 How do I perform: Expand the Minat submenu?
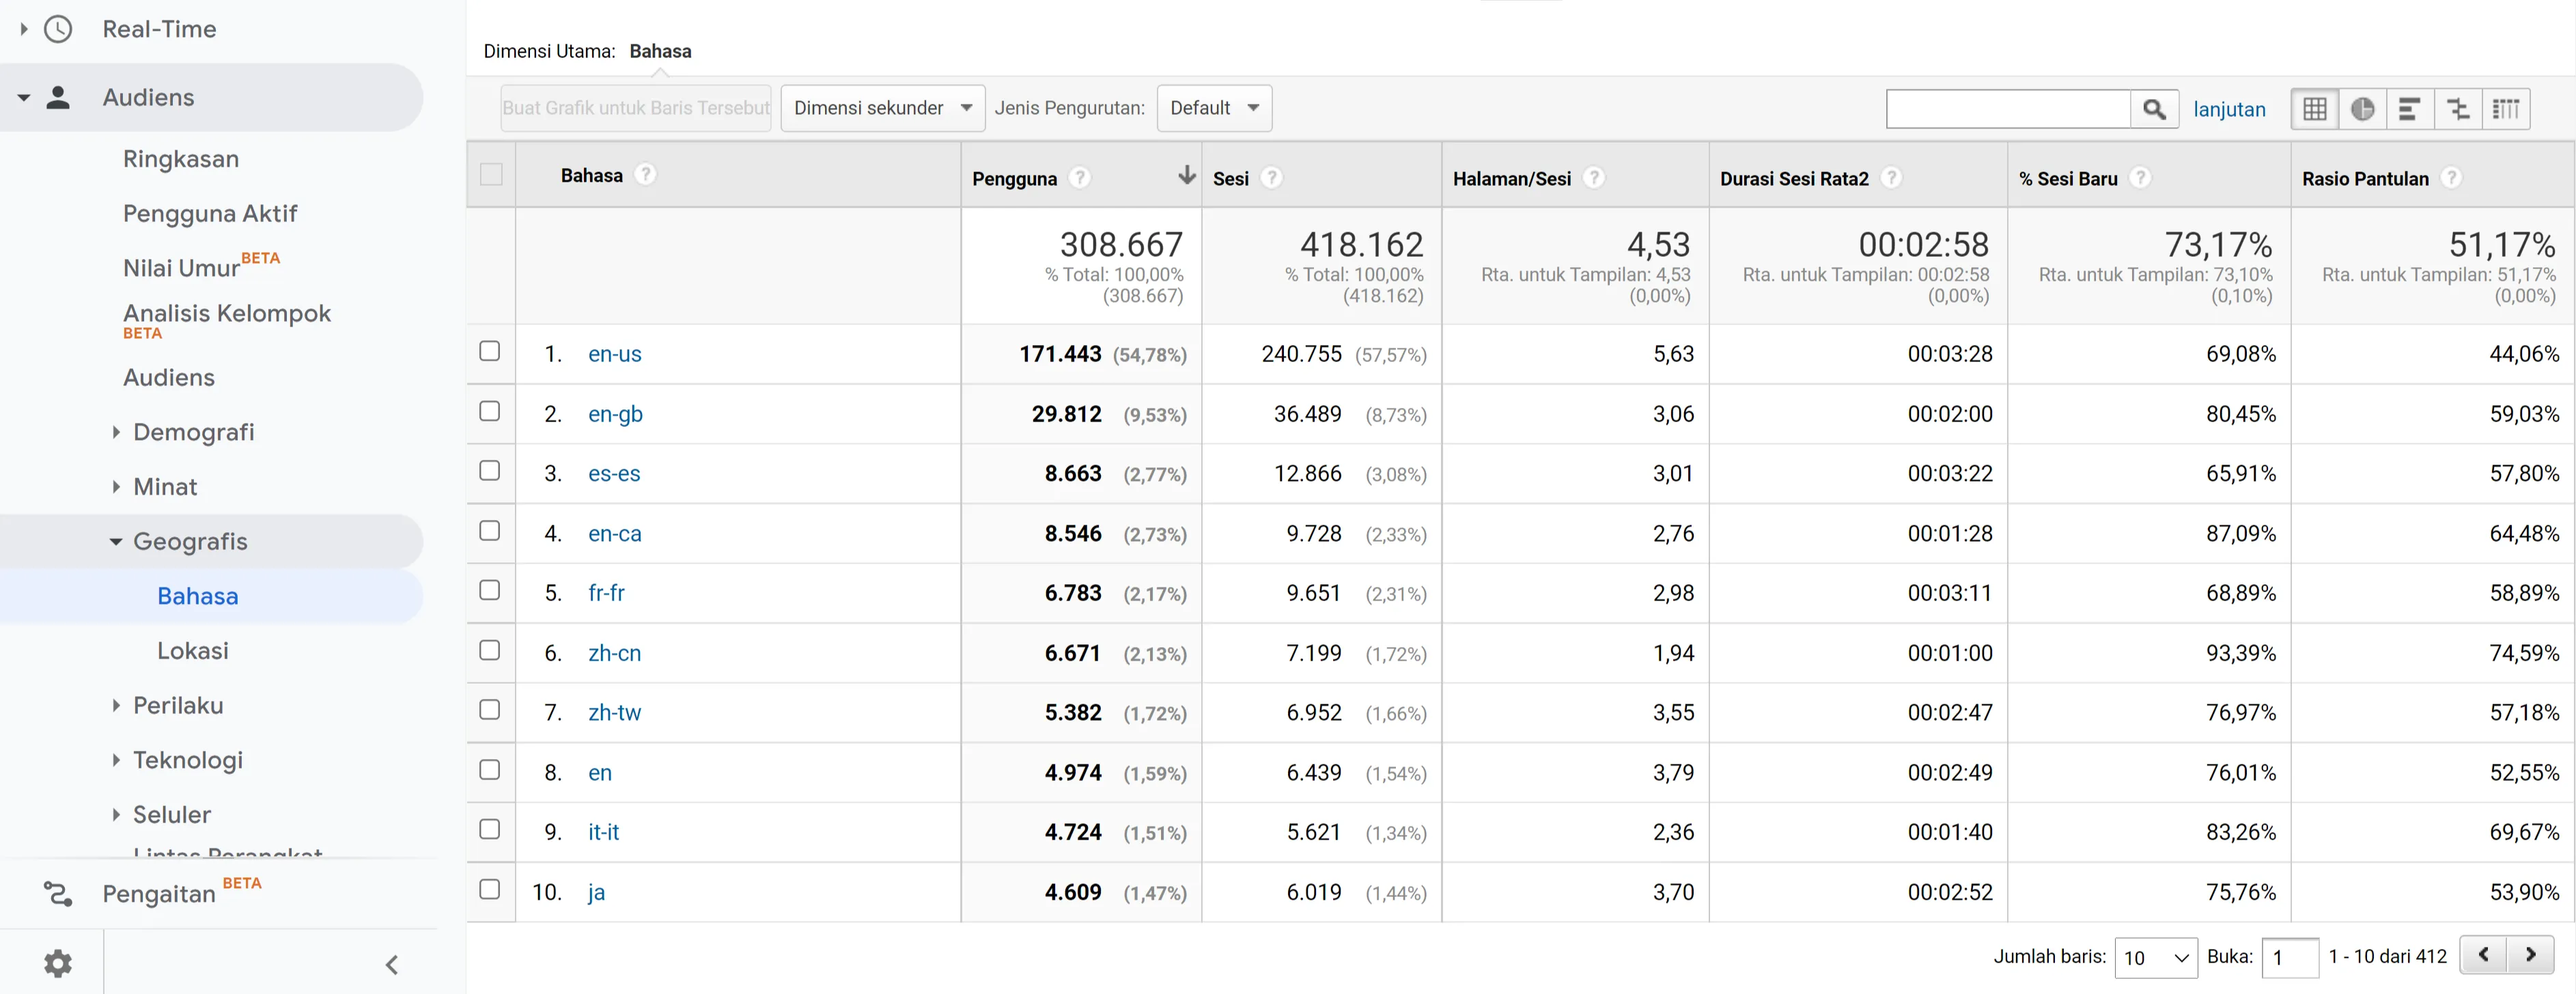pyautogui.click(x=116, y=487)
